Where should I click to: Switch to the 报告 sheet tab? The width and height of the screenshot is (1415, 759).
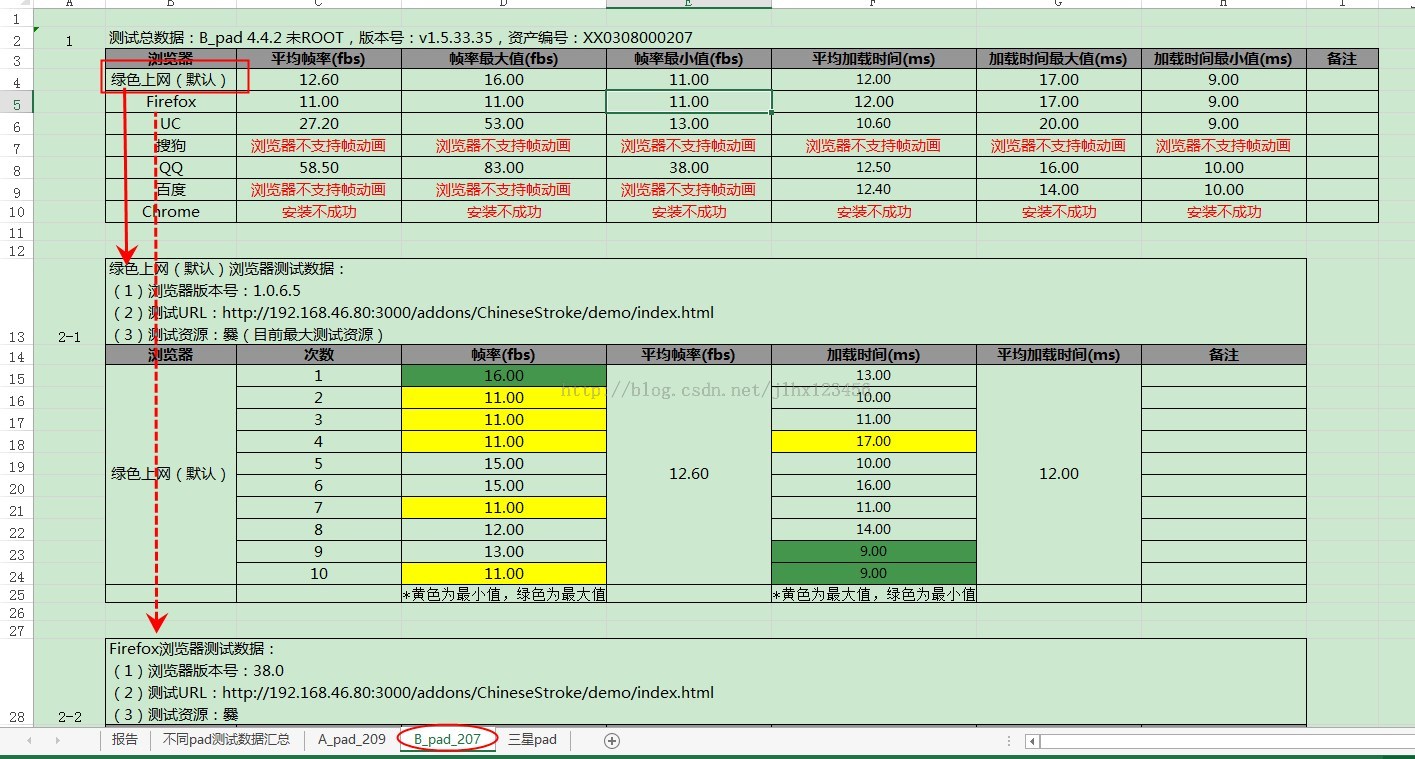pos(125,740)
